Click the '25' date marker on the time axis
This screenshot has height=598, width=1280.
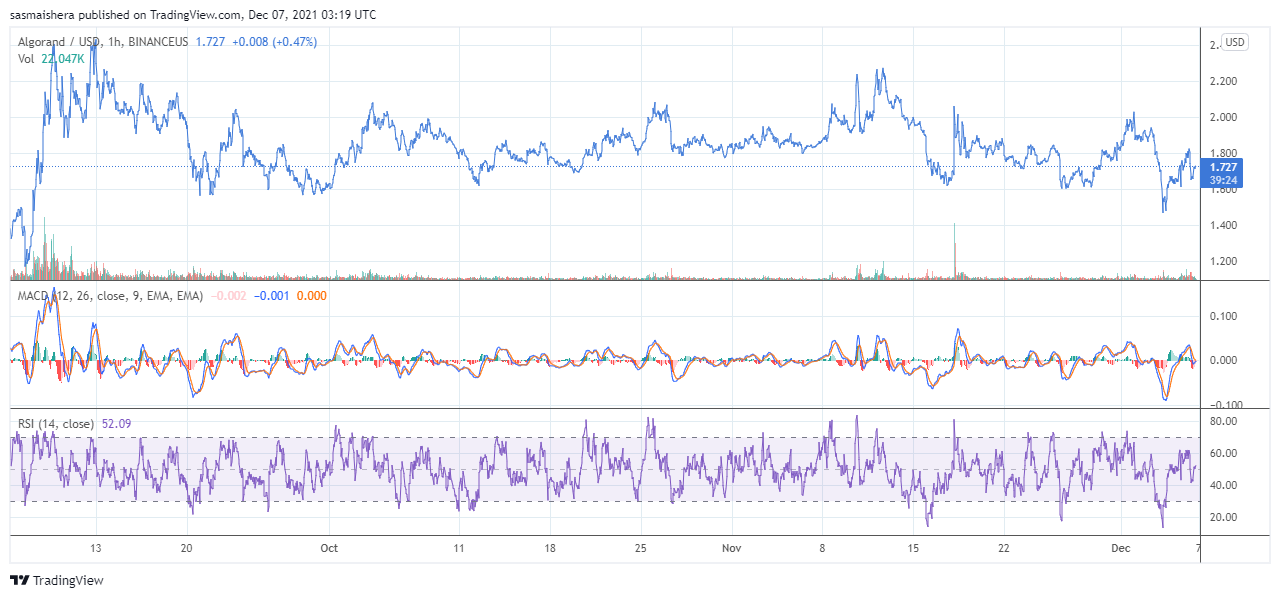641,548
